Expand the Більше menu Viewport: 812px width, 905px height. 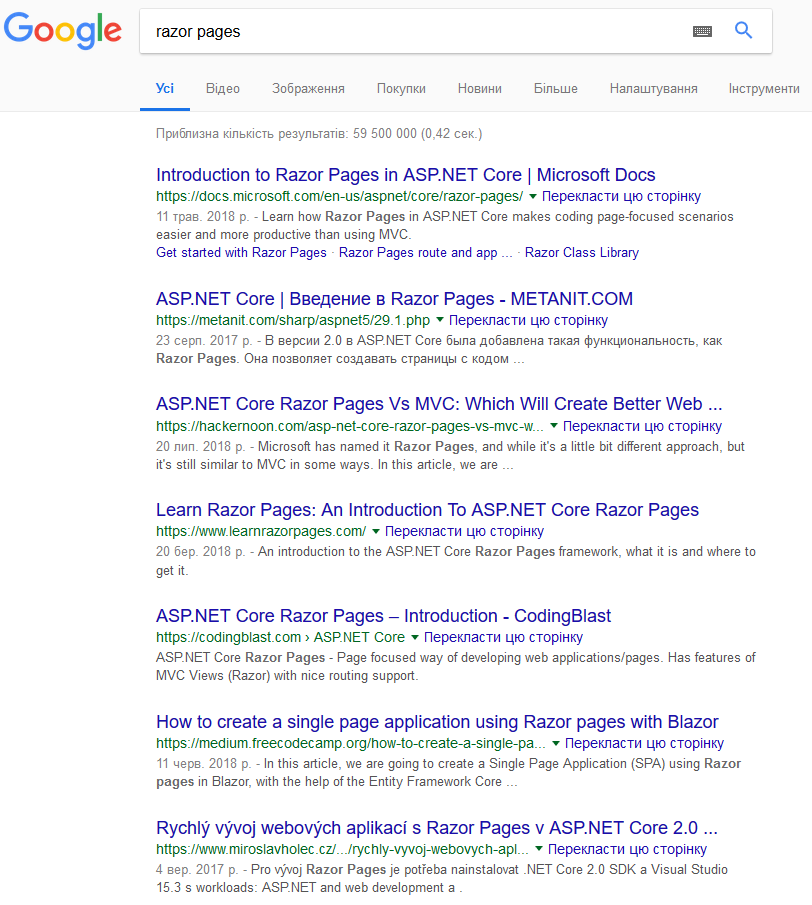pos(555,88)
